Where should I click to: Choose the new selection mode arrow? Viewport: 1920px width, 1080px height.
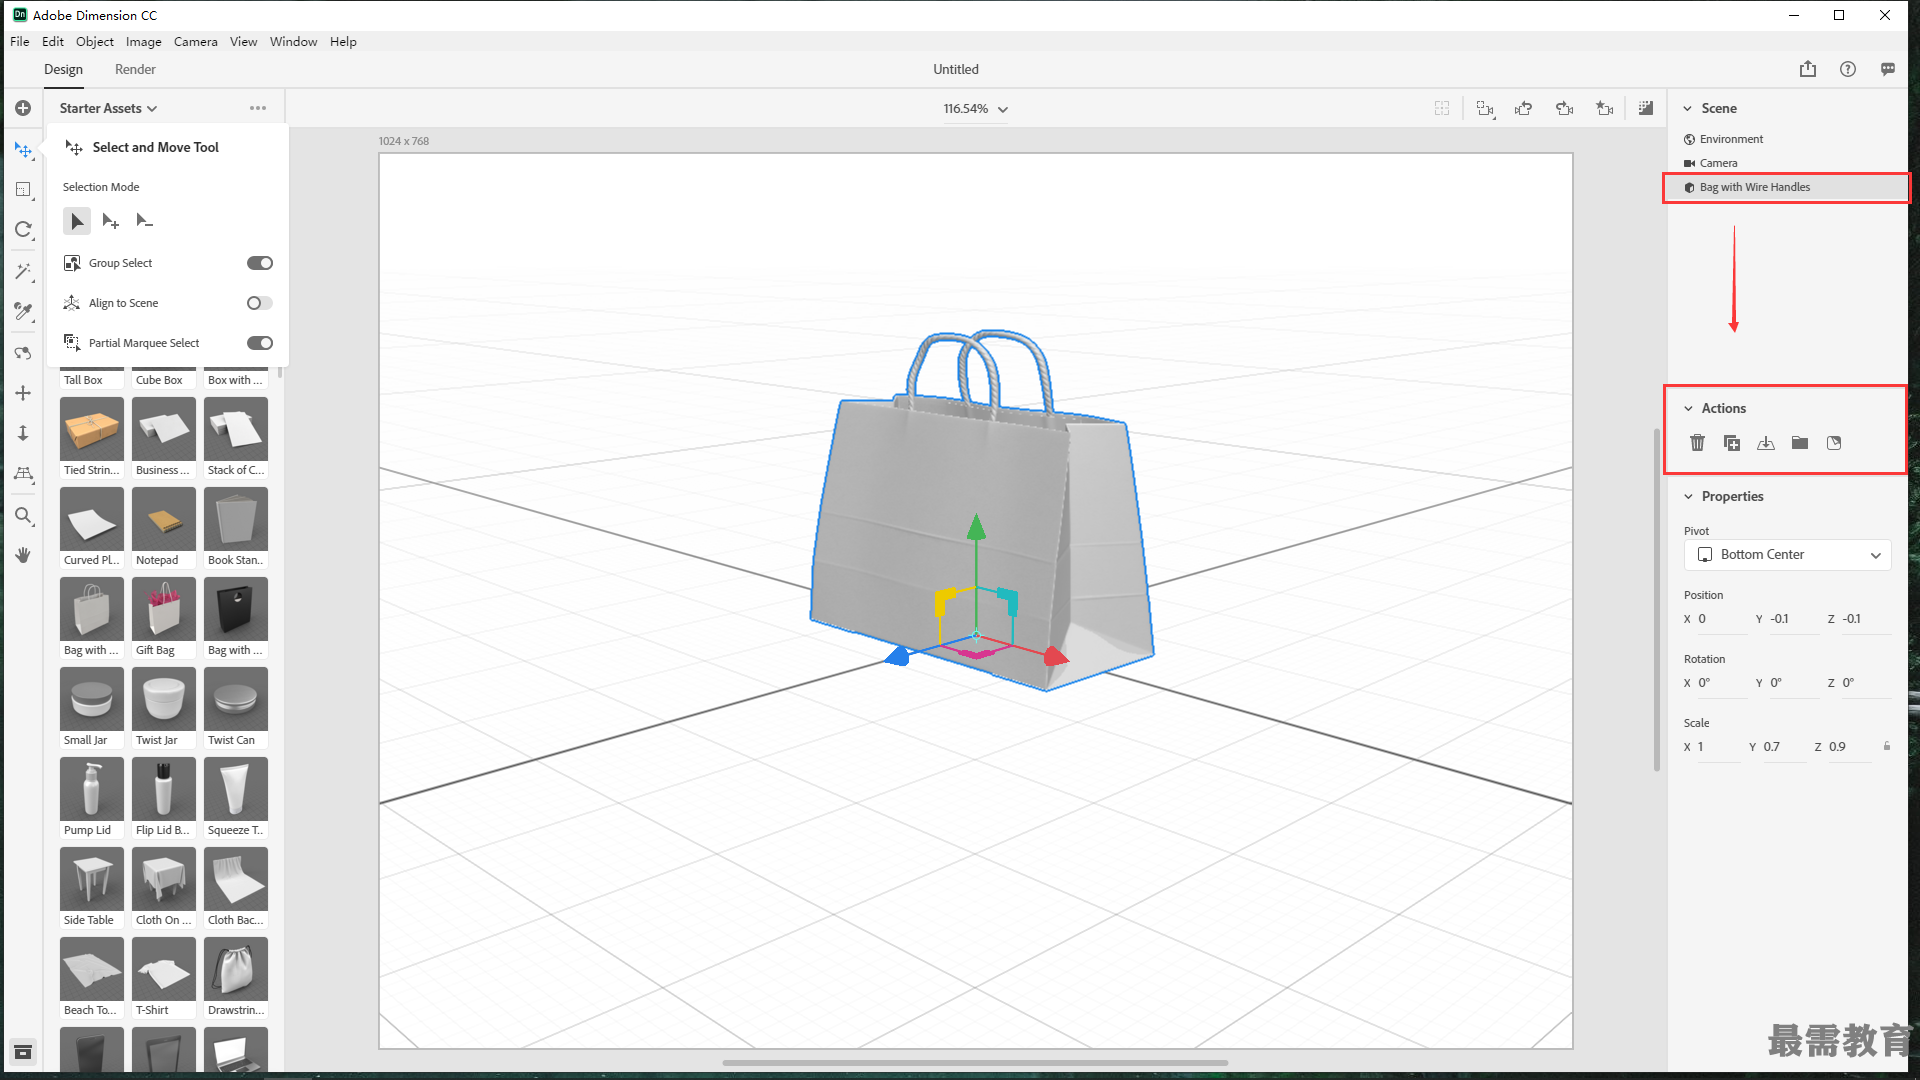[x=77, y=221]
